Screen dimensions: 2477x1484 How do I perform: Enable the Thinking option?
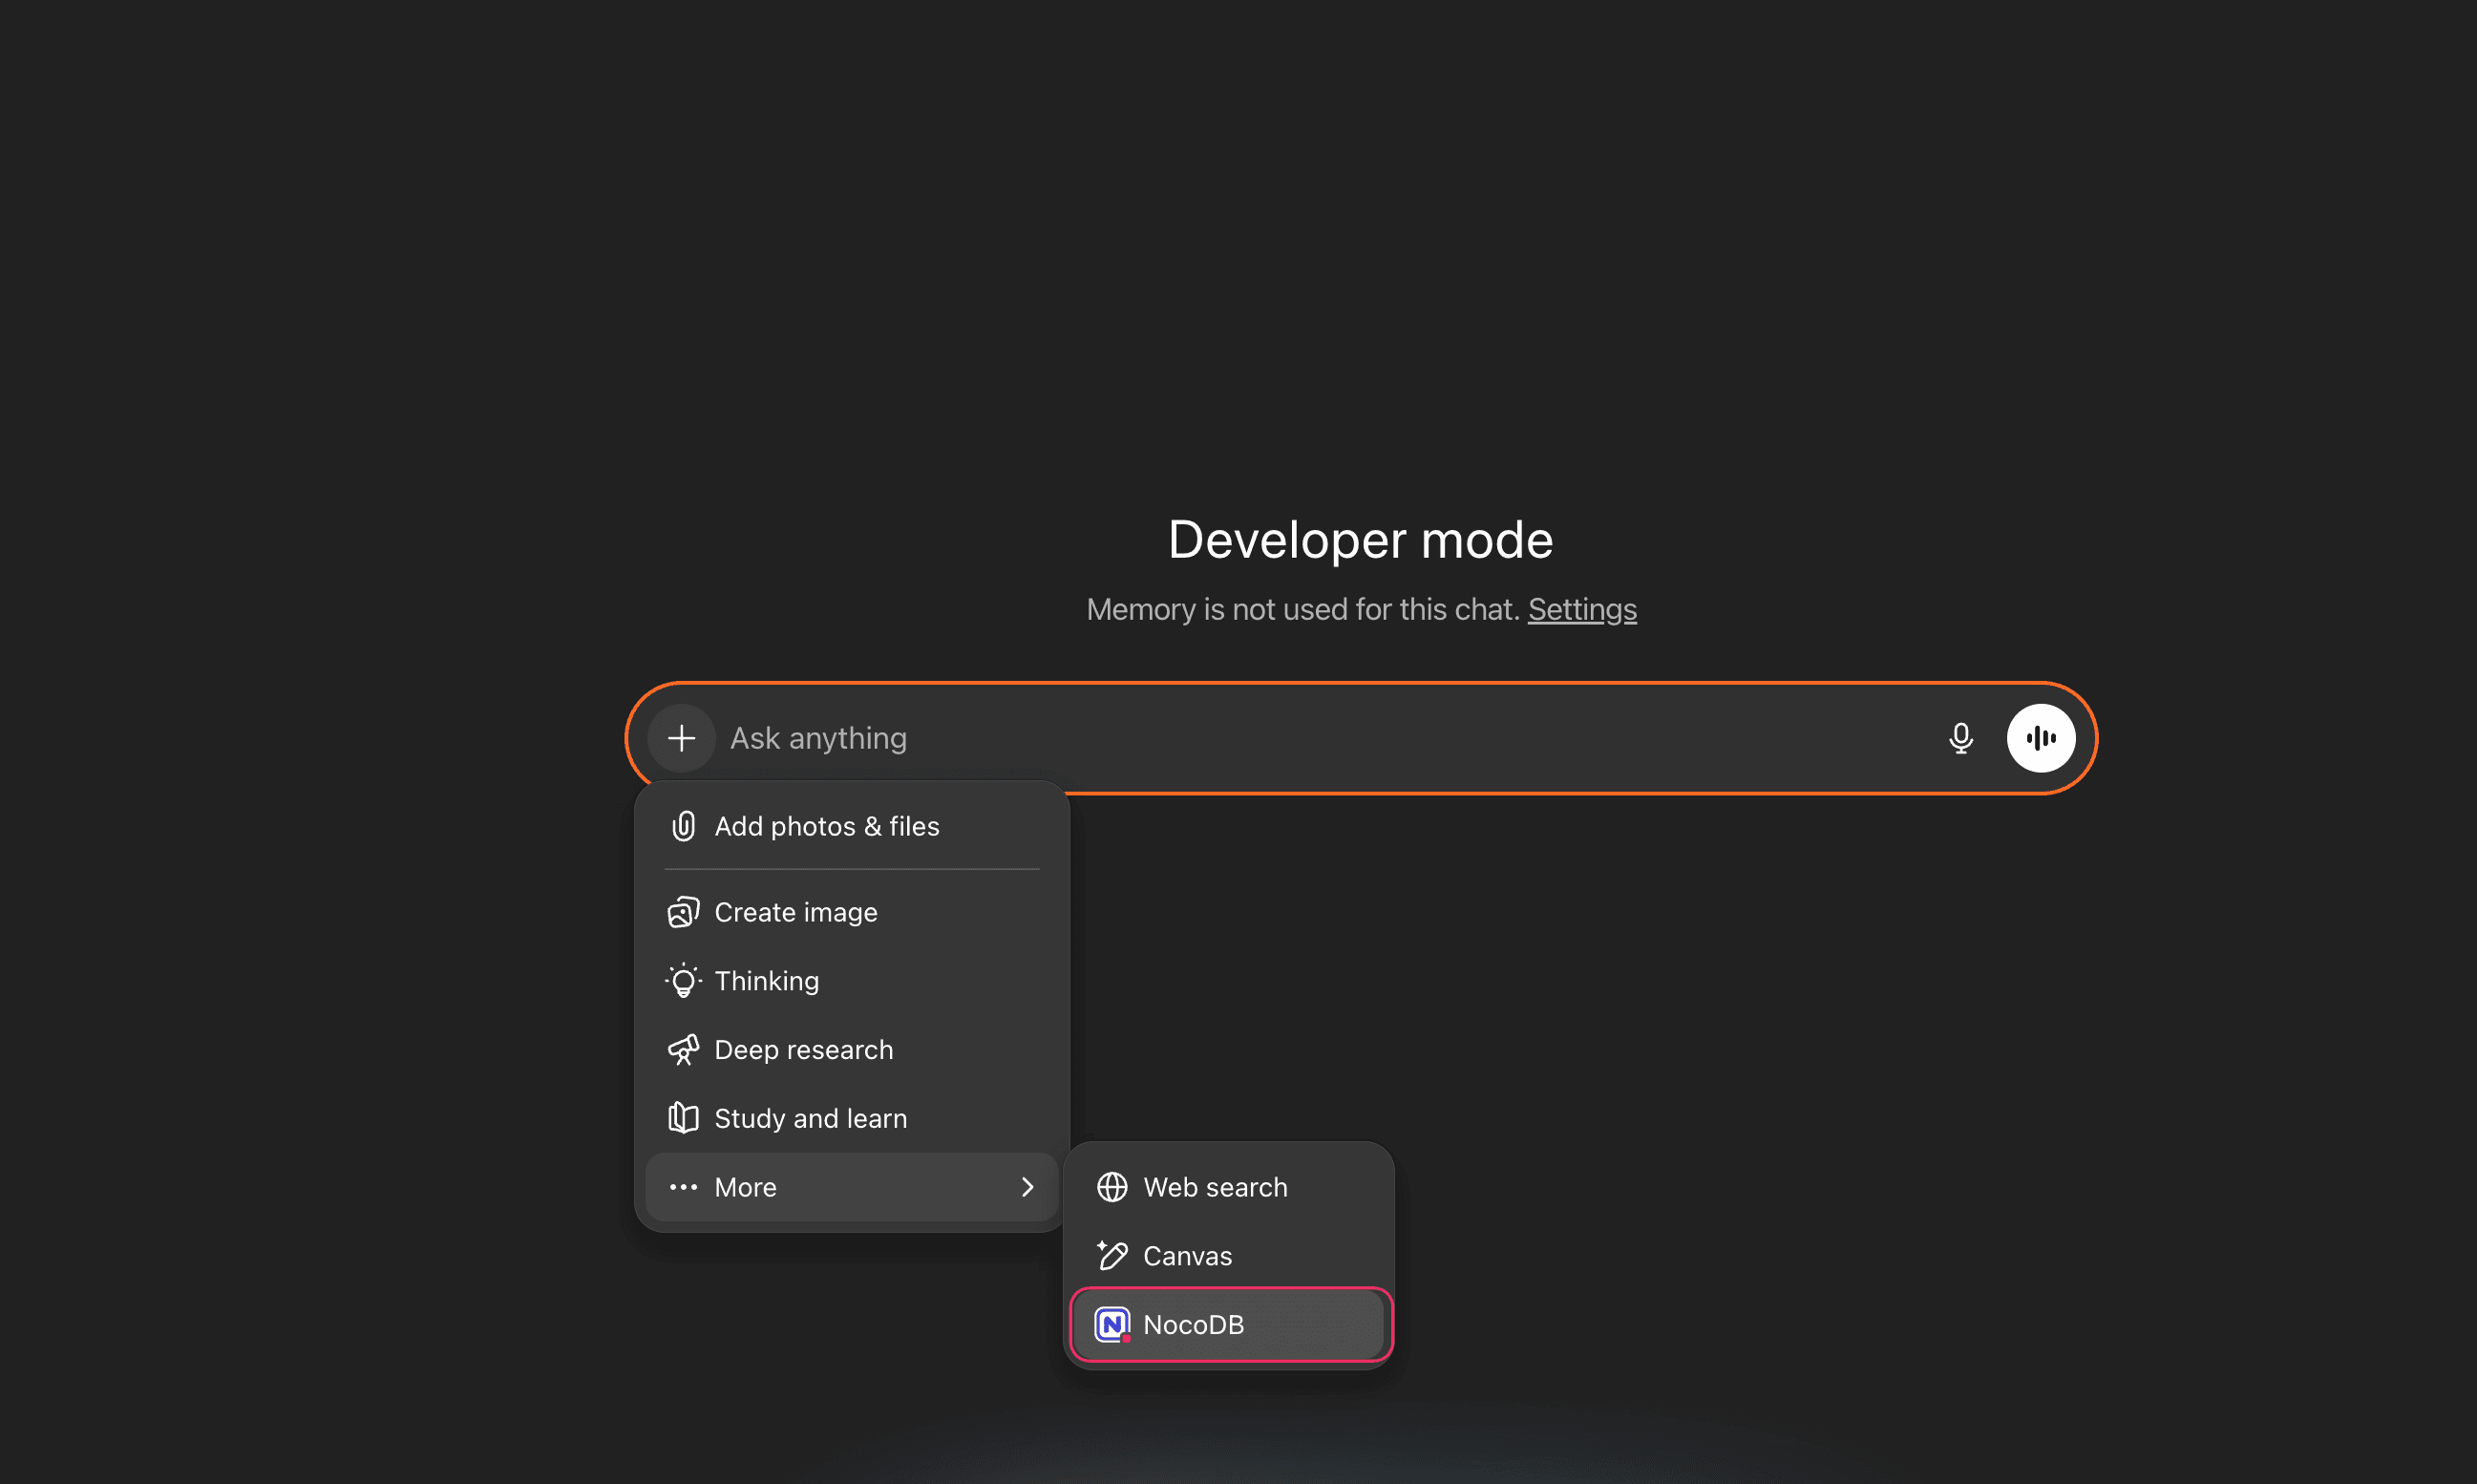pyautogui.click(x=766, y=981)
